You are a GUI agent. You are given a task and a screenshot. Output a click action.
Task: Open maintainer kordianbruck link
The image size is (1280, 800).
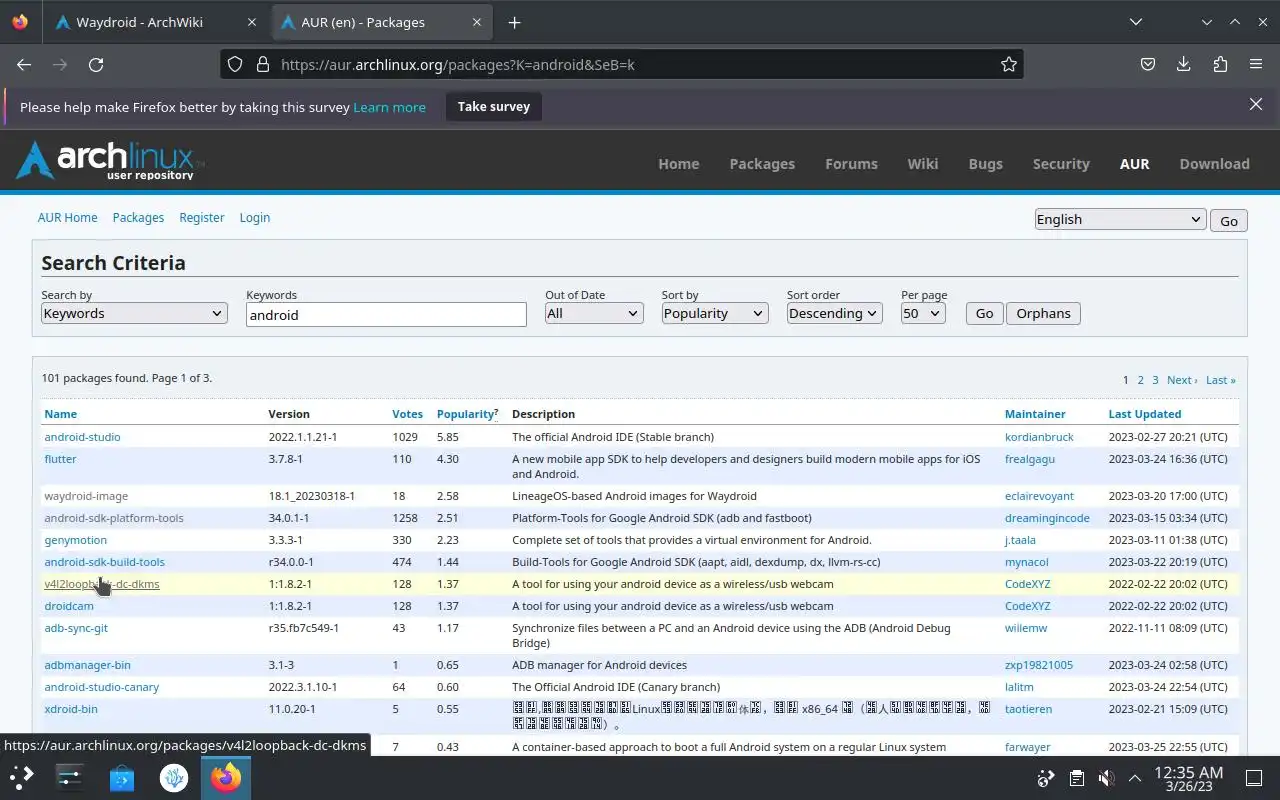coord(1039,437)
